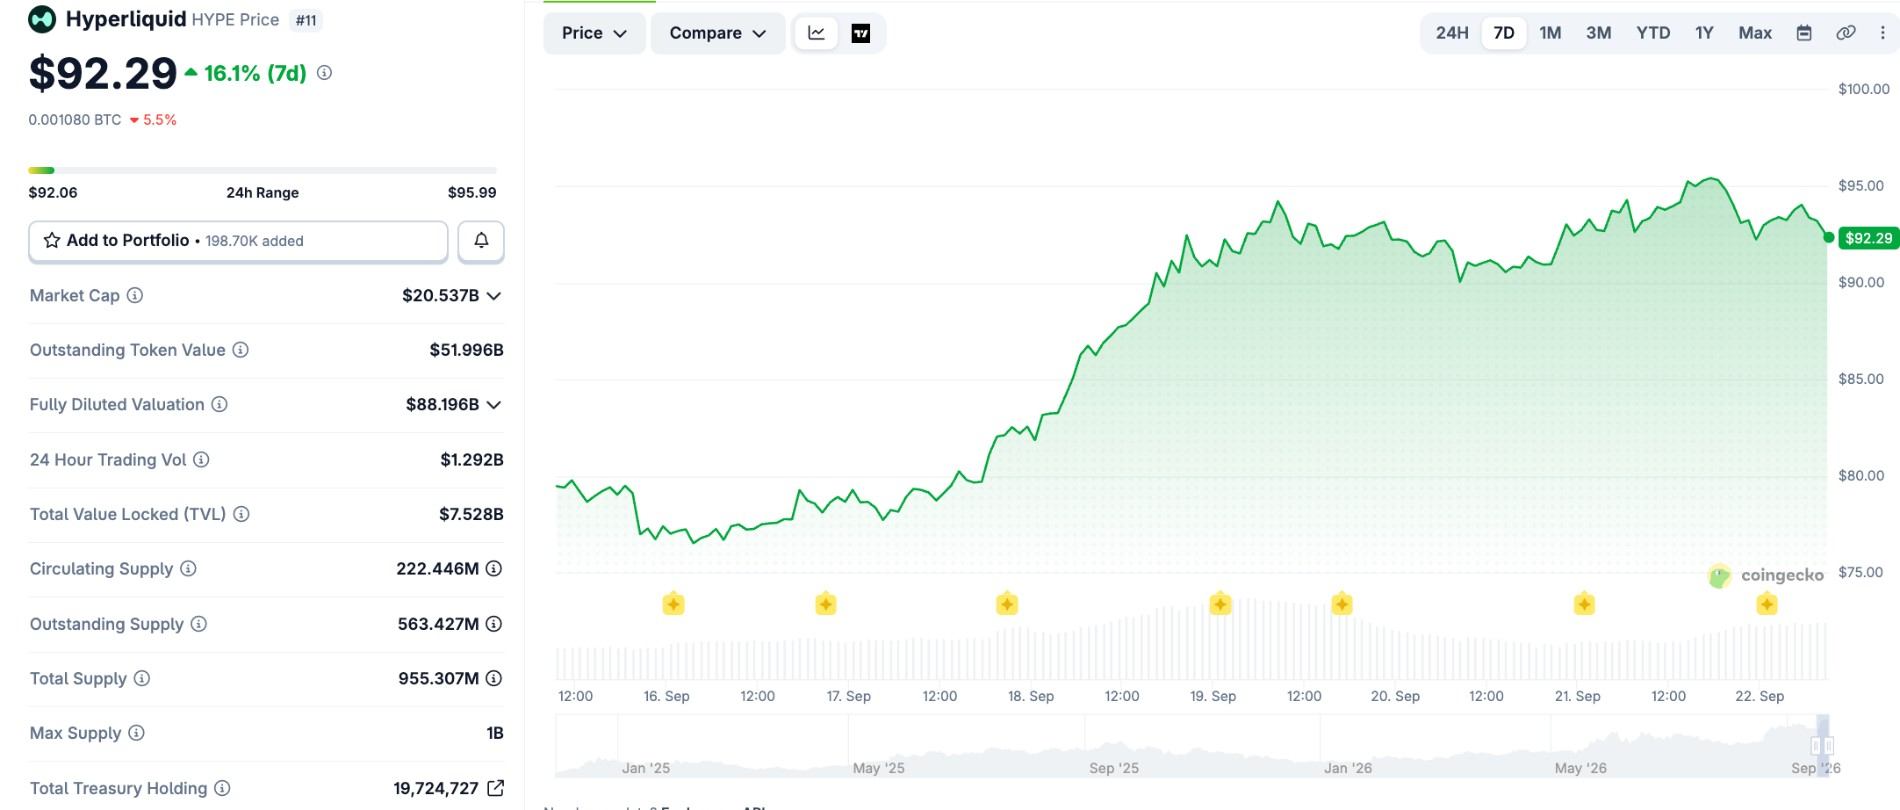1900x810 pixels.
Task: Show info for 24 Hour Trading Vol label
Action: point(201,460)
